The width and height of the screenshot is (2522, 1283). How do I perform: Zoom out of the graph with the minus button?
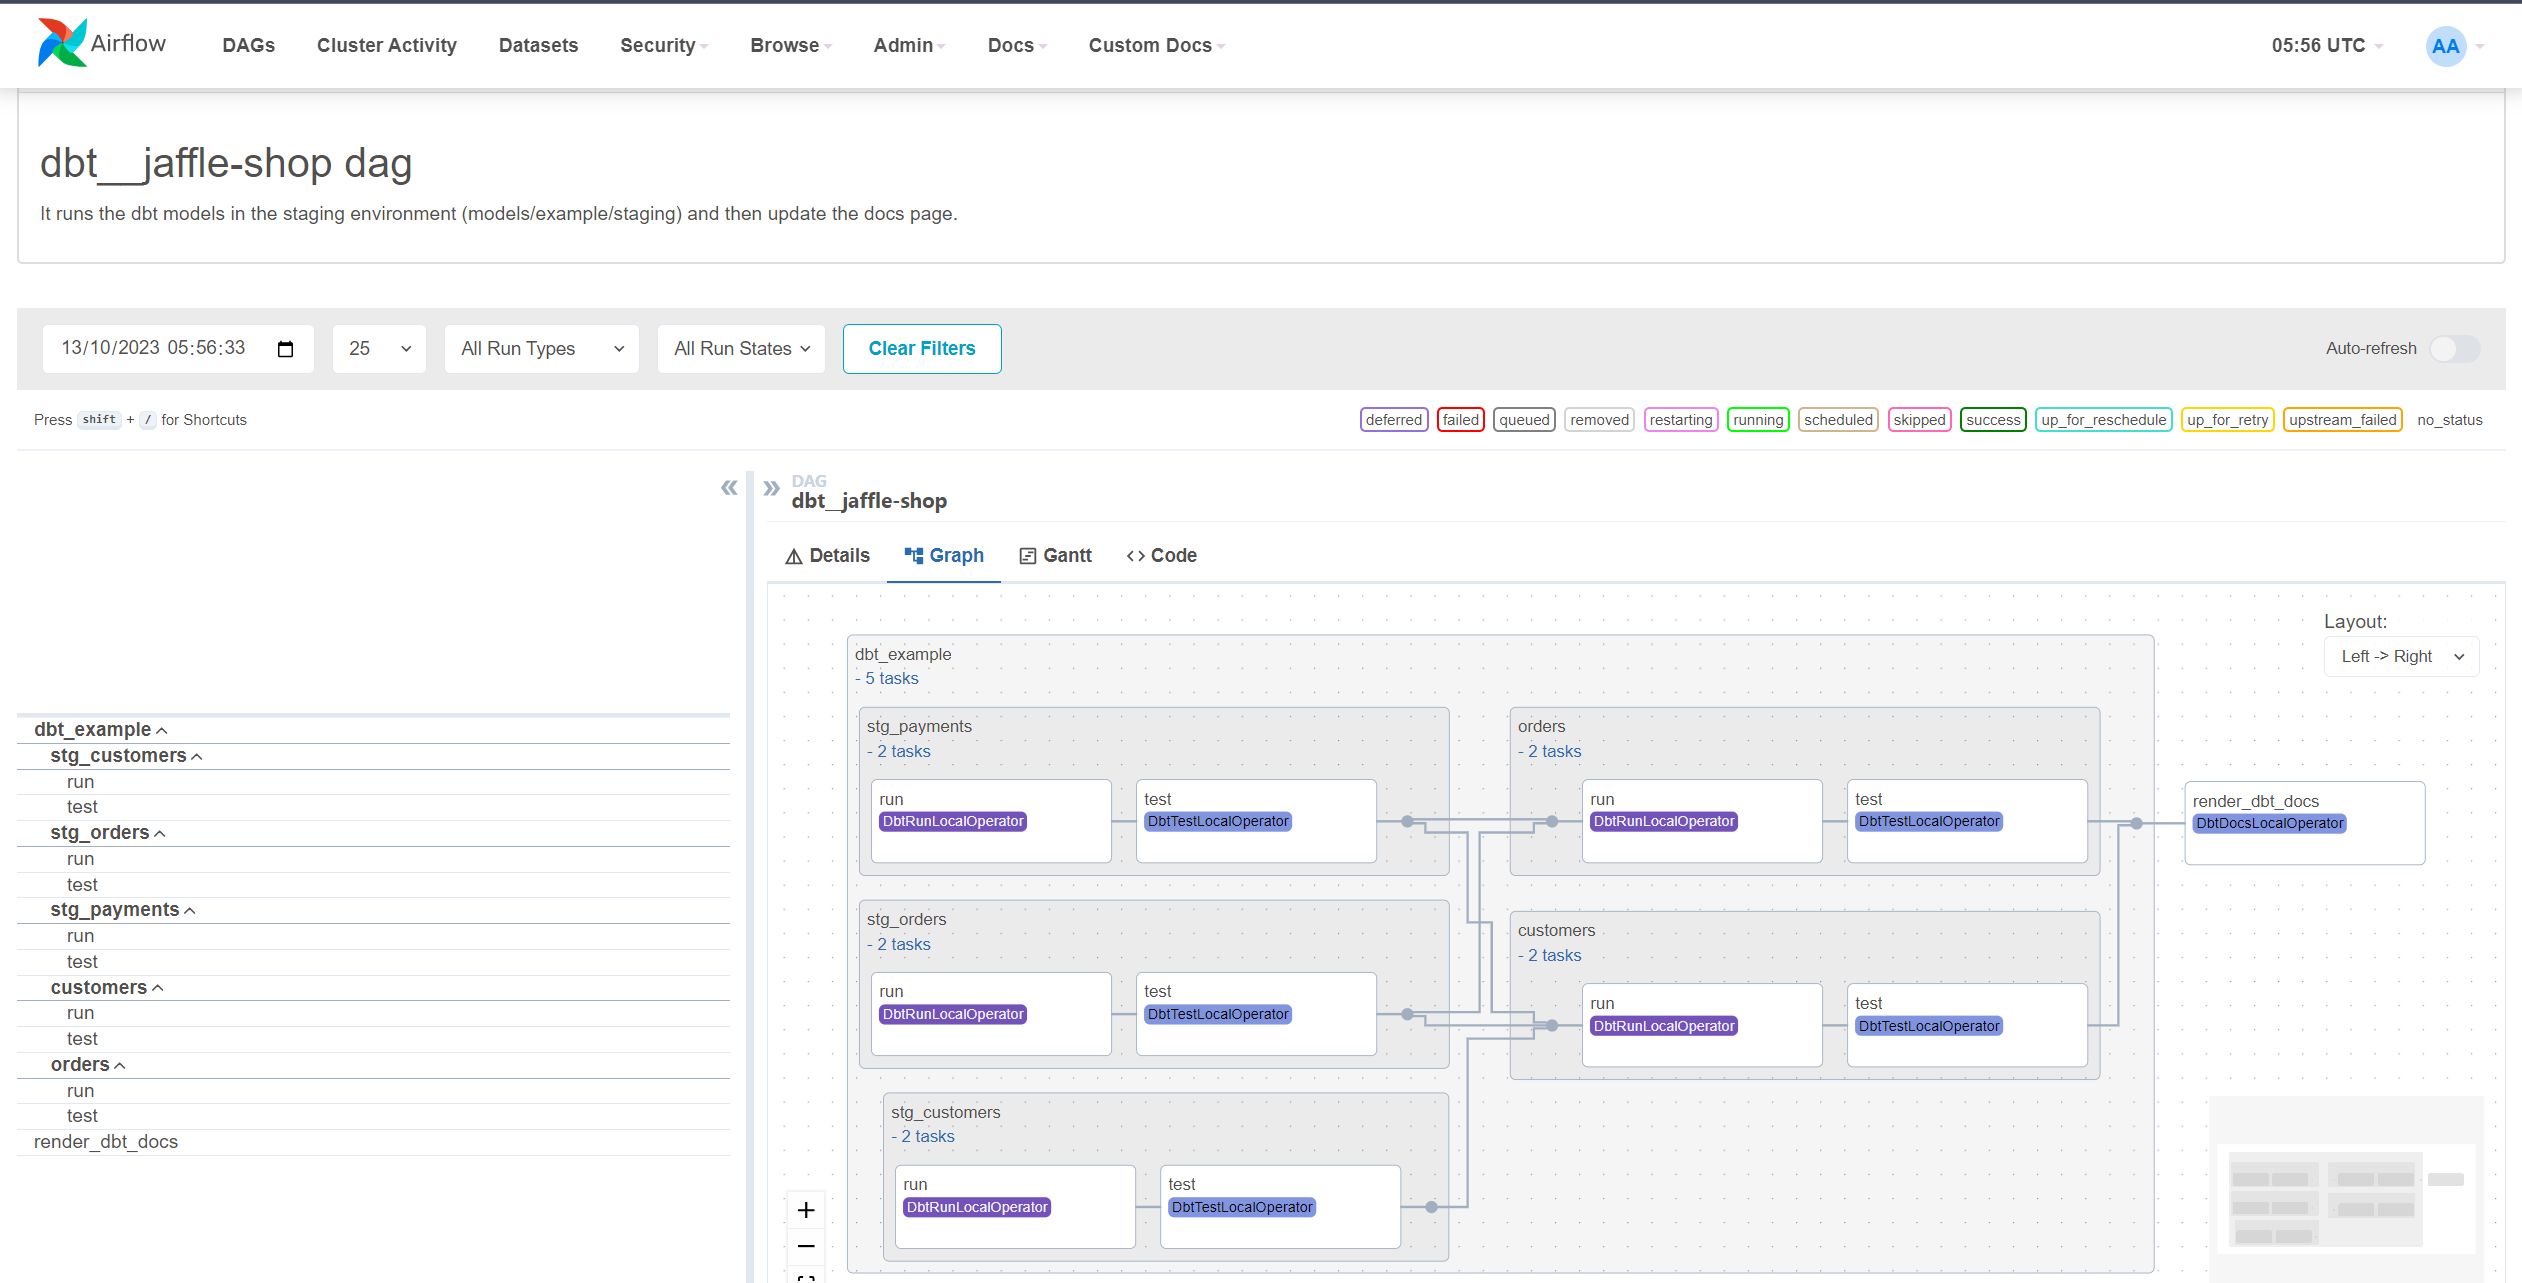pos(806,1246)
